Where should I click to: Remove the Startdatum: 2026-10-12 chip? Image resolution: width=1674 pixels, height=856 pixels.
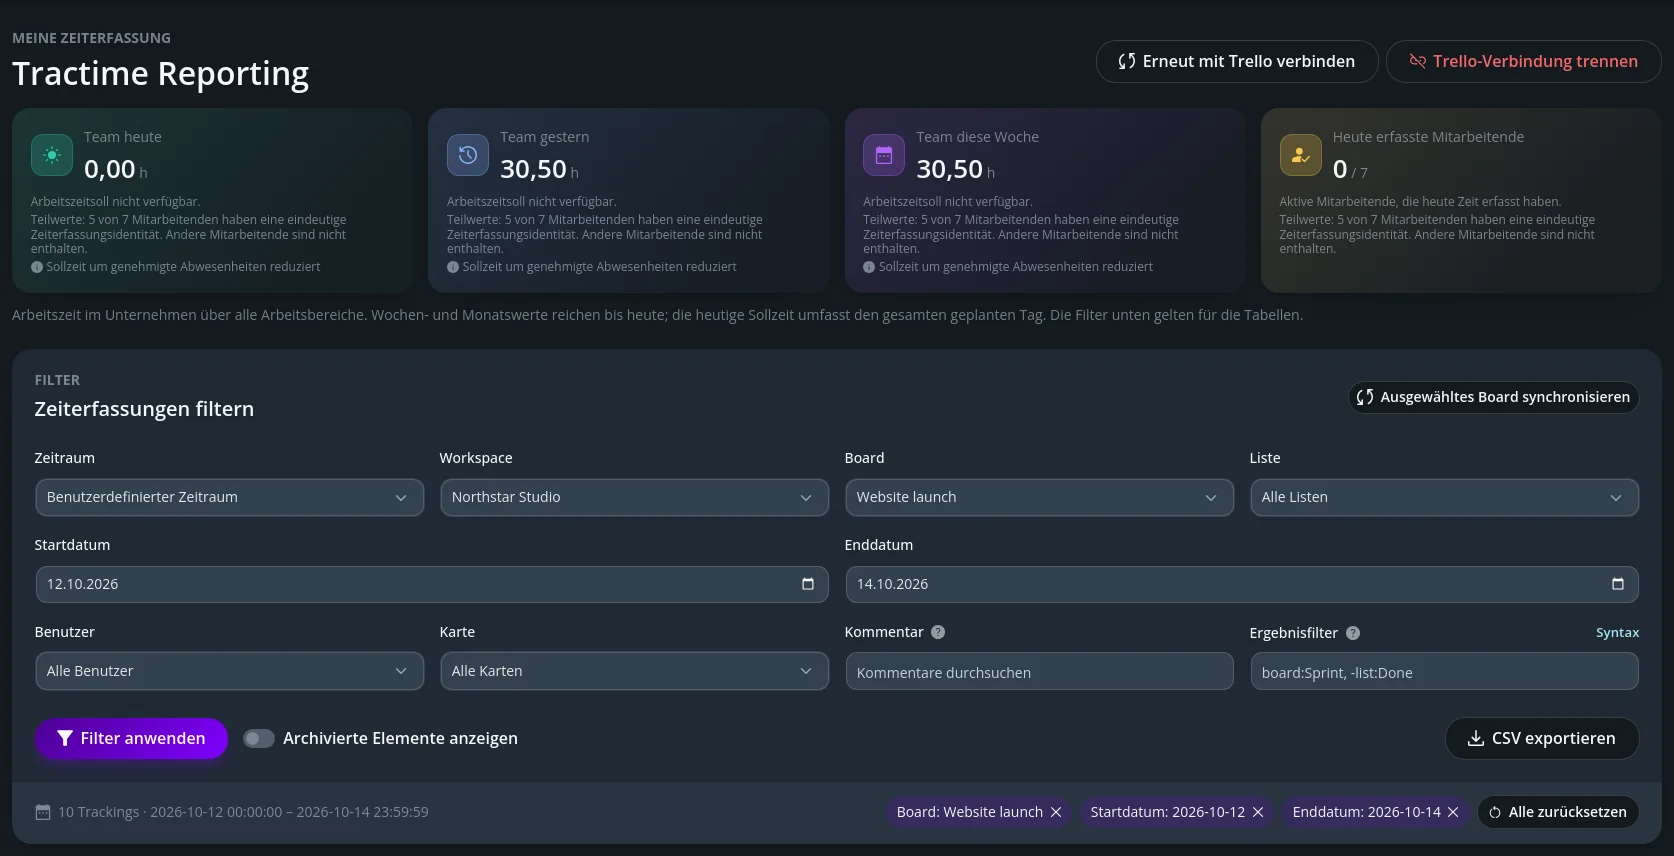coord(1258,812)
